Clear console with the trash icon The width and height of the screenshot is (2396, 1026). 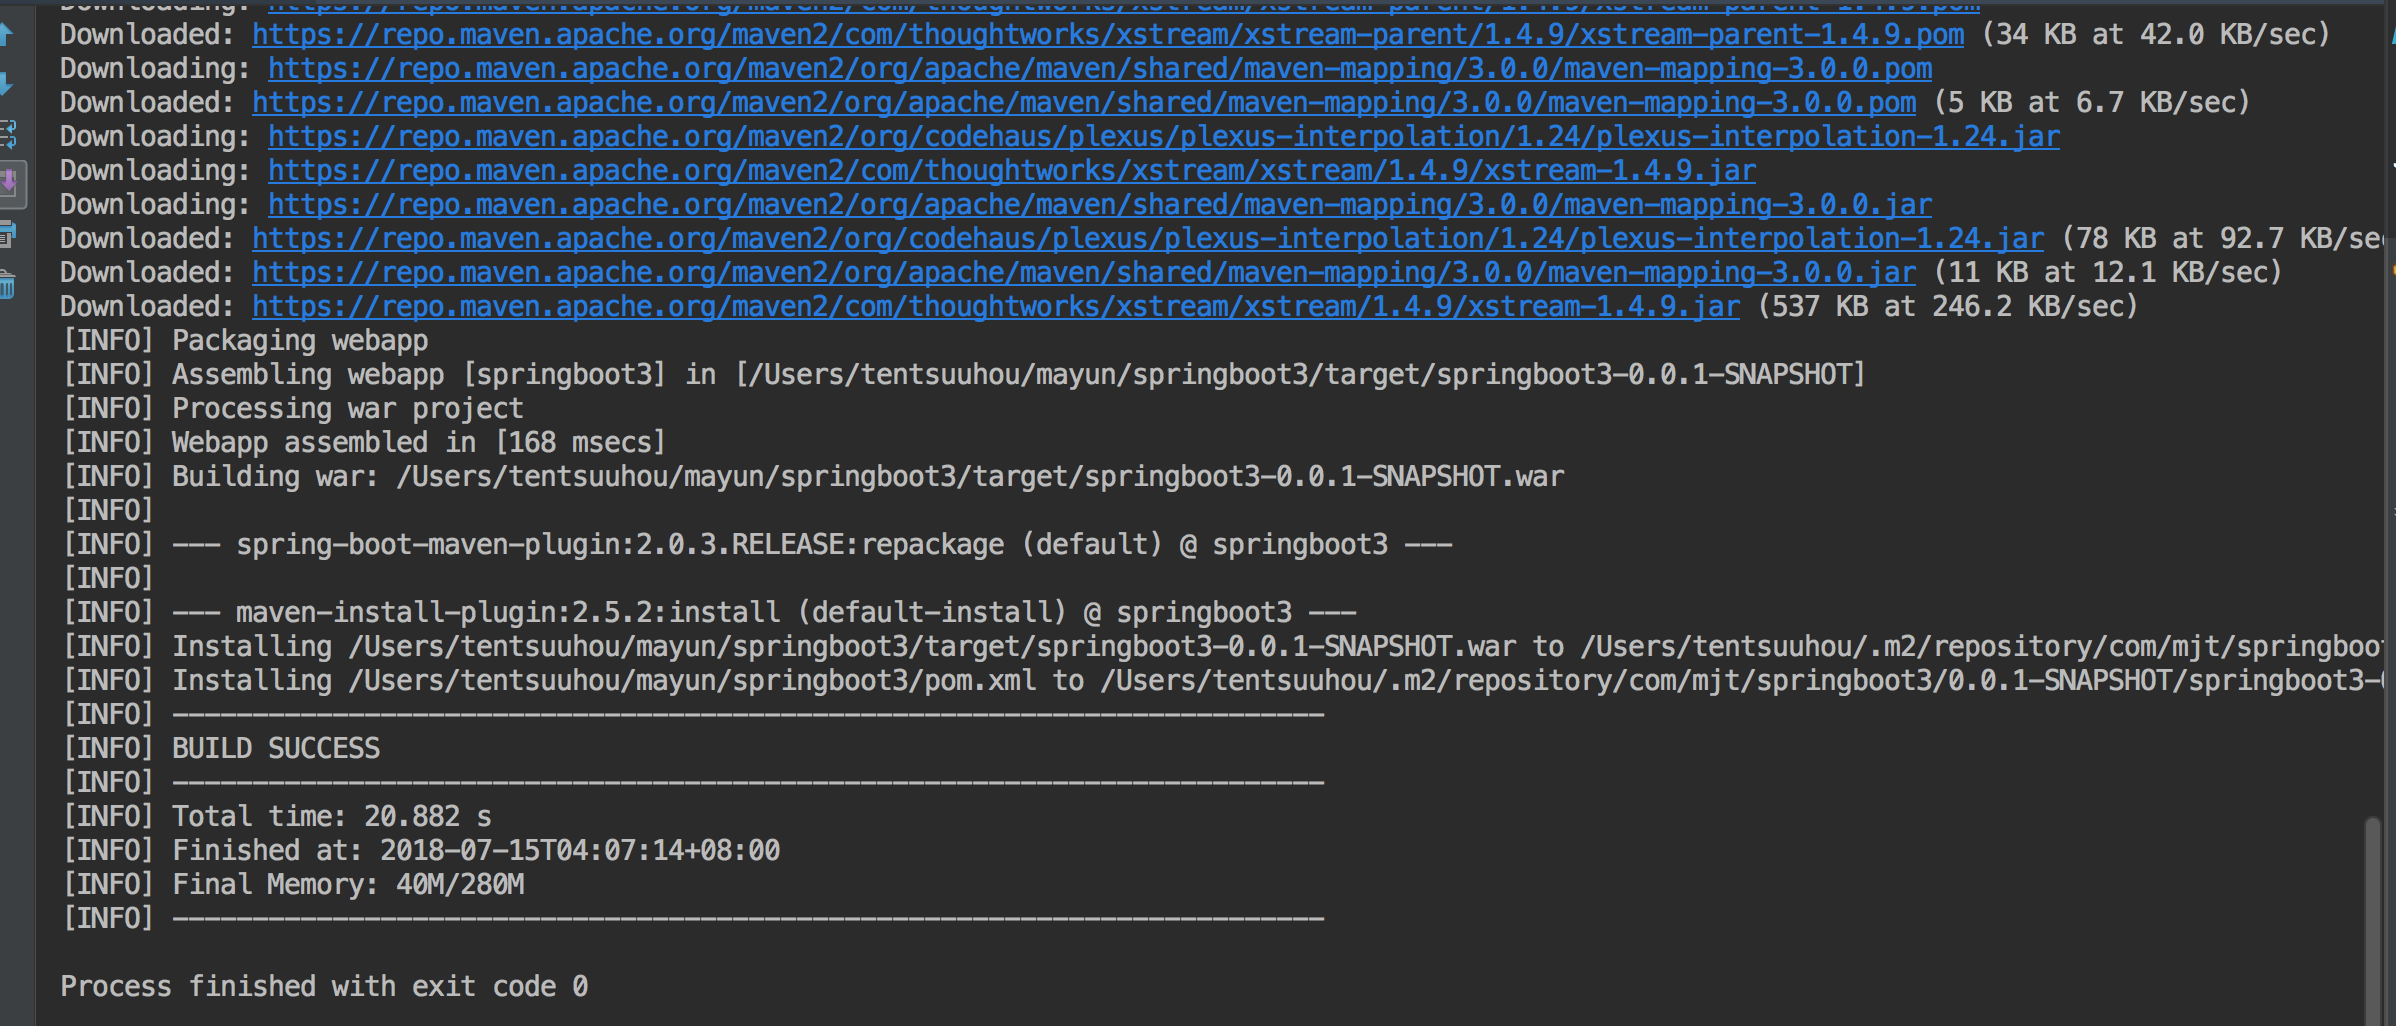pyautogui.click(x=8, y=286)
